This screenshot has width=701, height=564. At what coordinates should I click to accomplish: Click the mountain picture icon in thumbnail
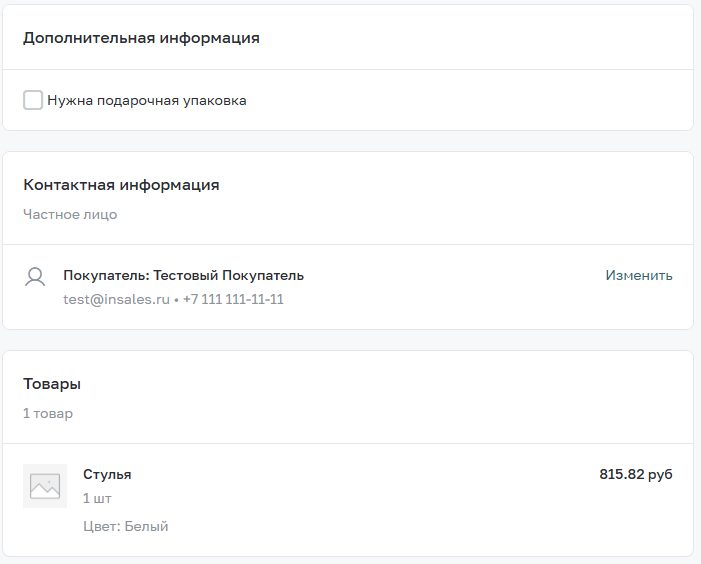click(x=45, y=486)
